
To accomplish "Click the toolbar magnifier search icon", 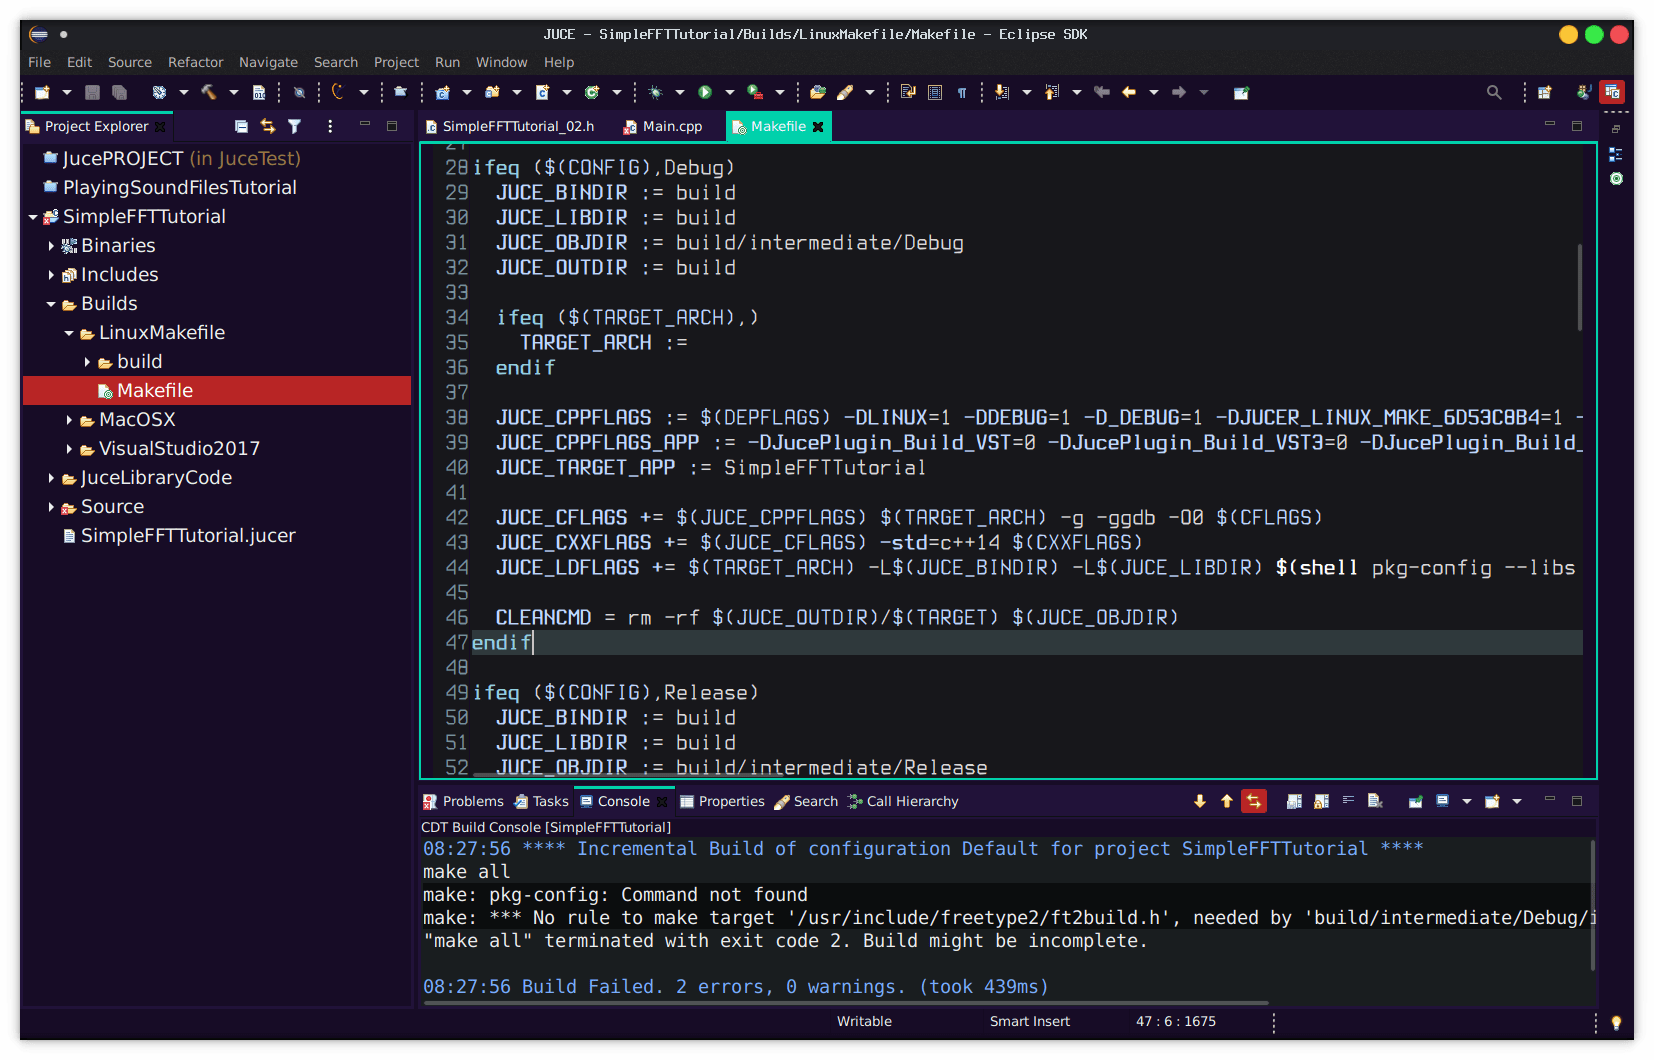I will click(x=1494, y=92).
